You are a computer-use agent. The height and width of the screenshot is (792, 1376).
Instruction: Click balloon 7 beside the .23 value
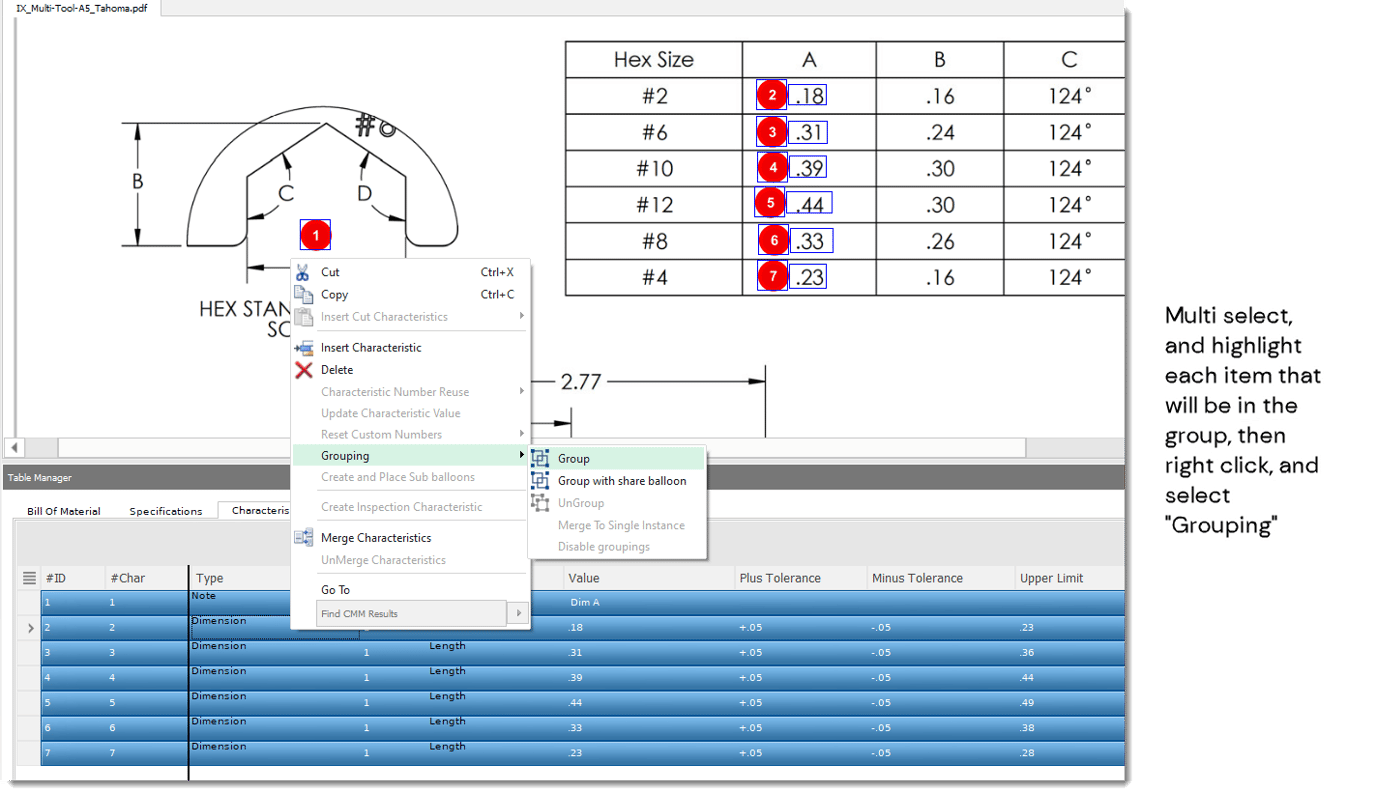[x=773, y=276]
